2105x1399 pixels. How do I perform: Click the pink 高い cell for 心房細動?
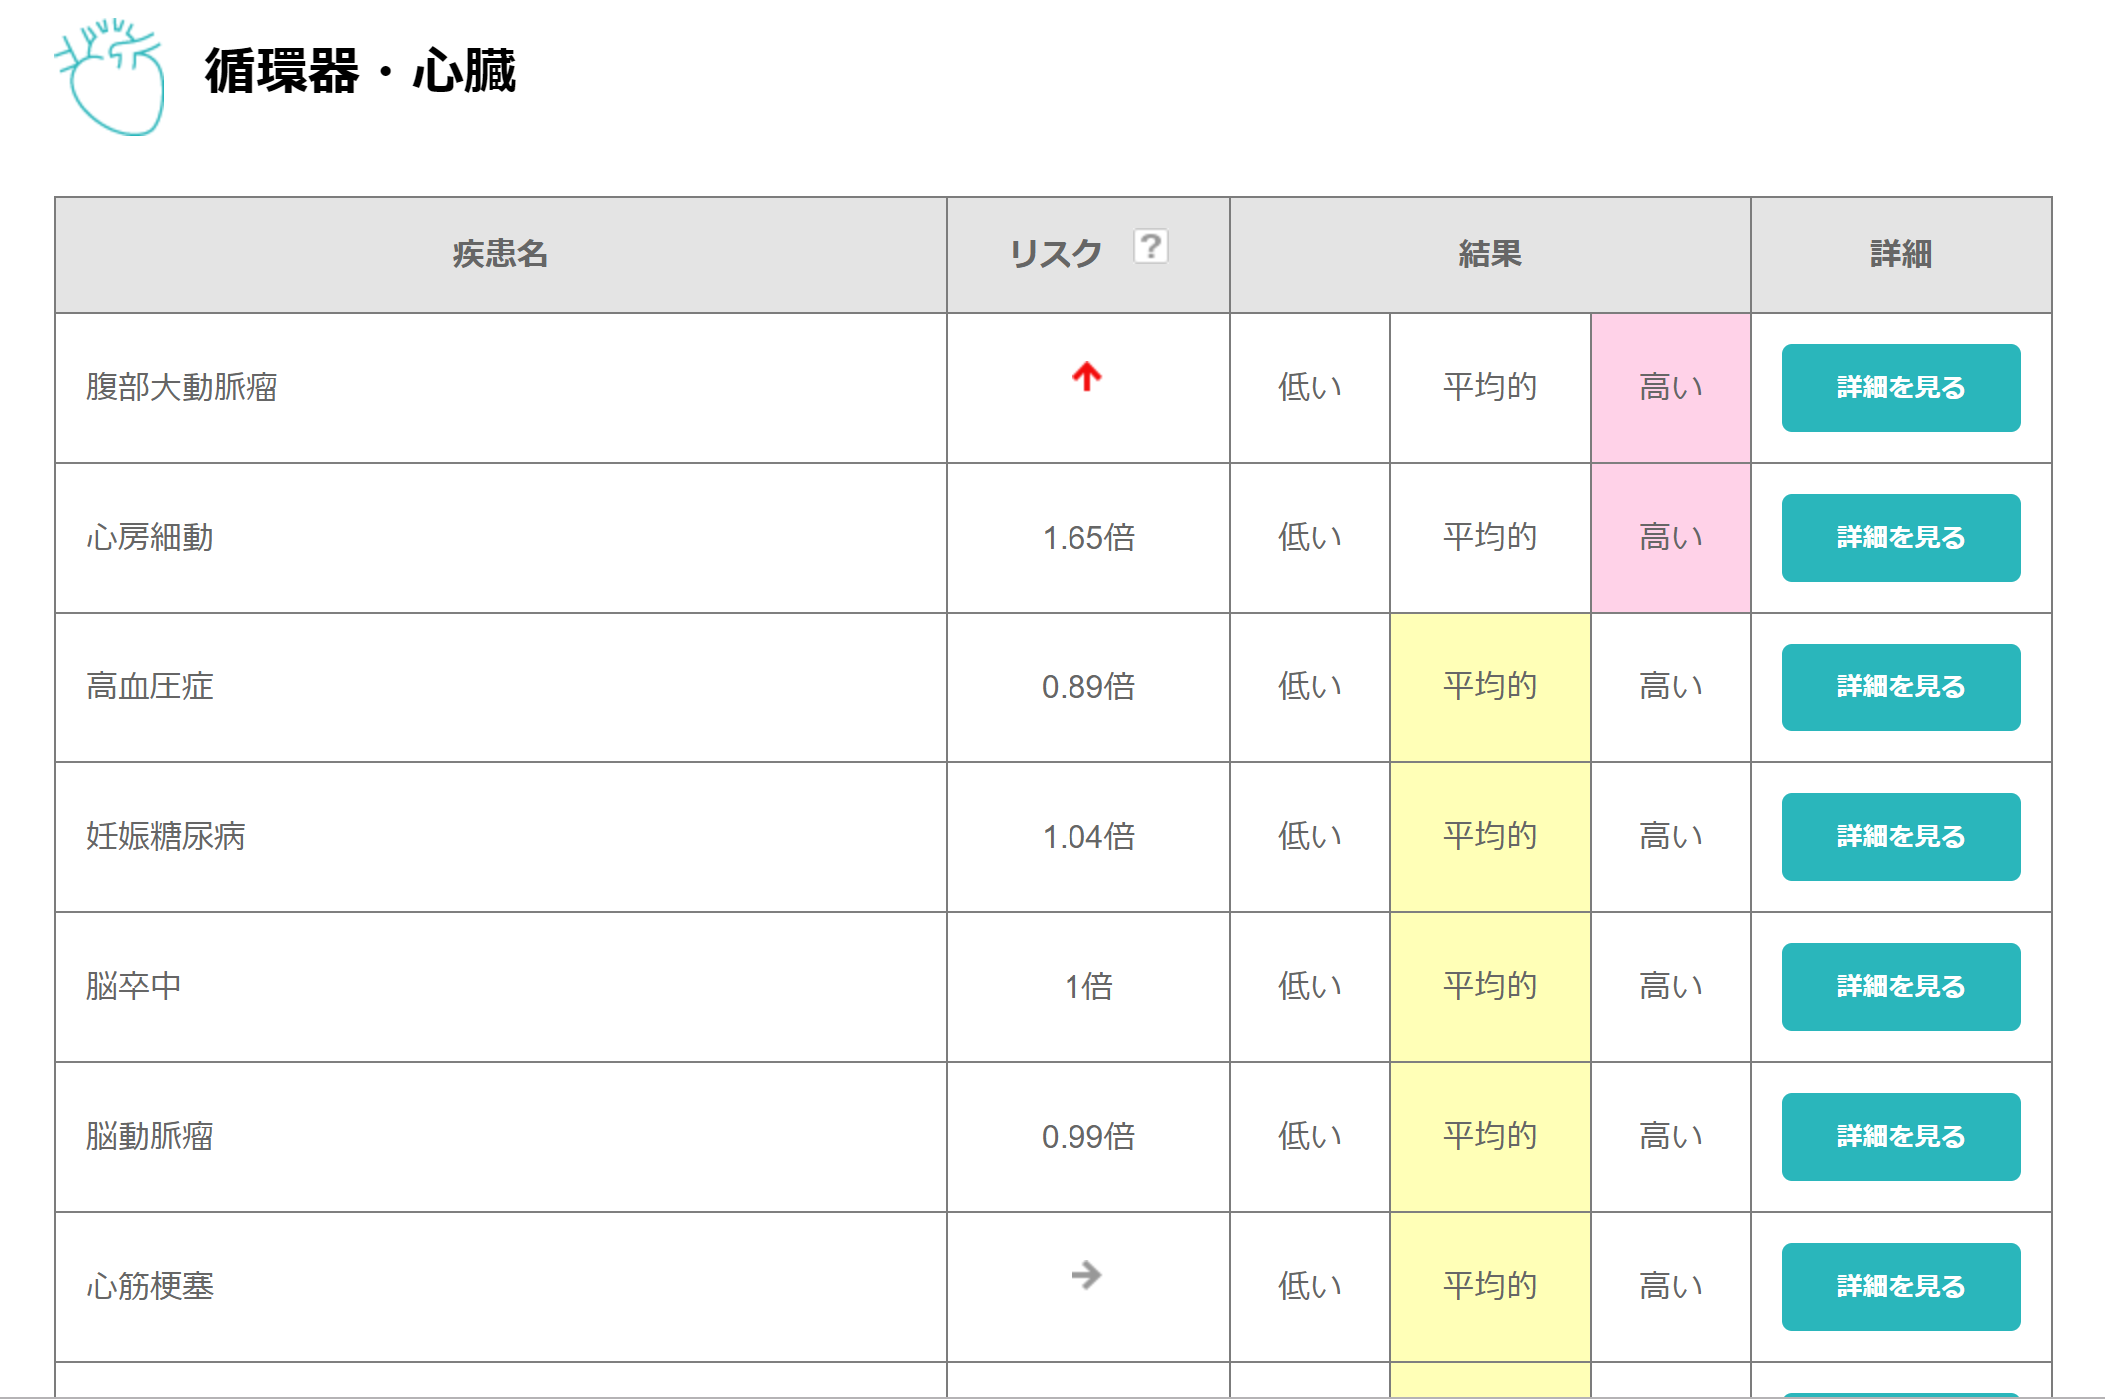coord(1671,538)
